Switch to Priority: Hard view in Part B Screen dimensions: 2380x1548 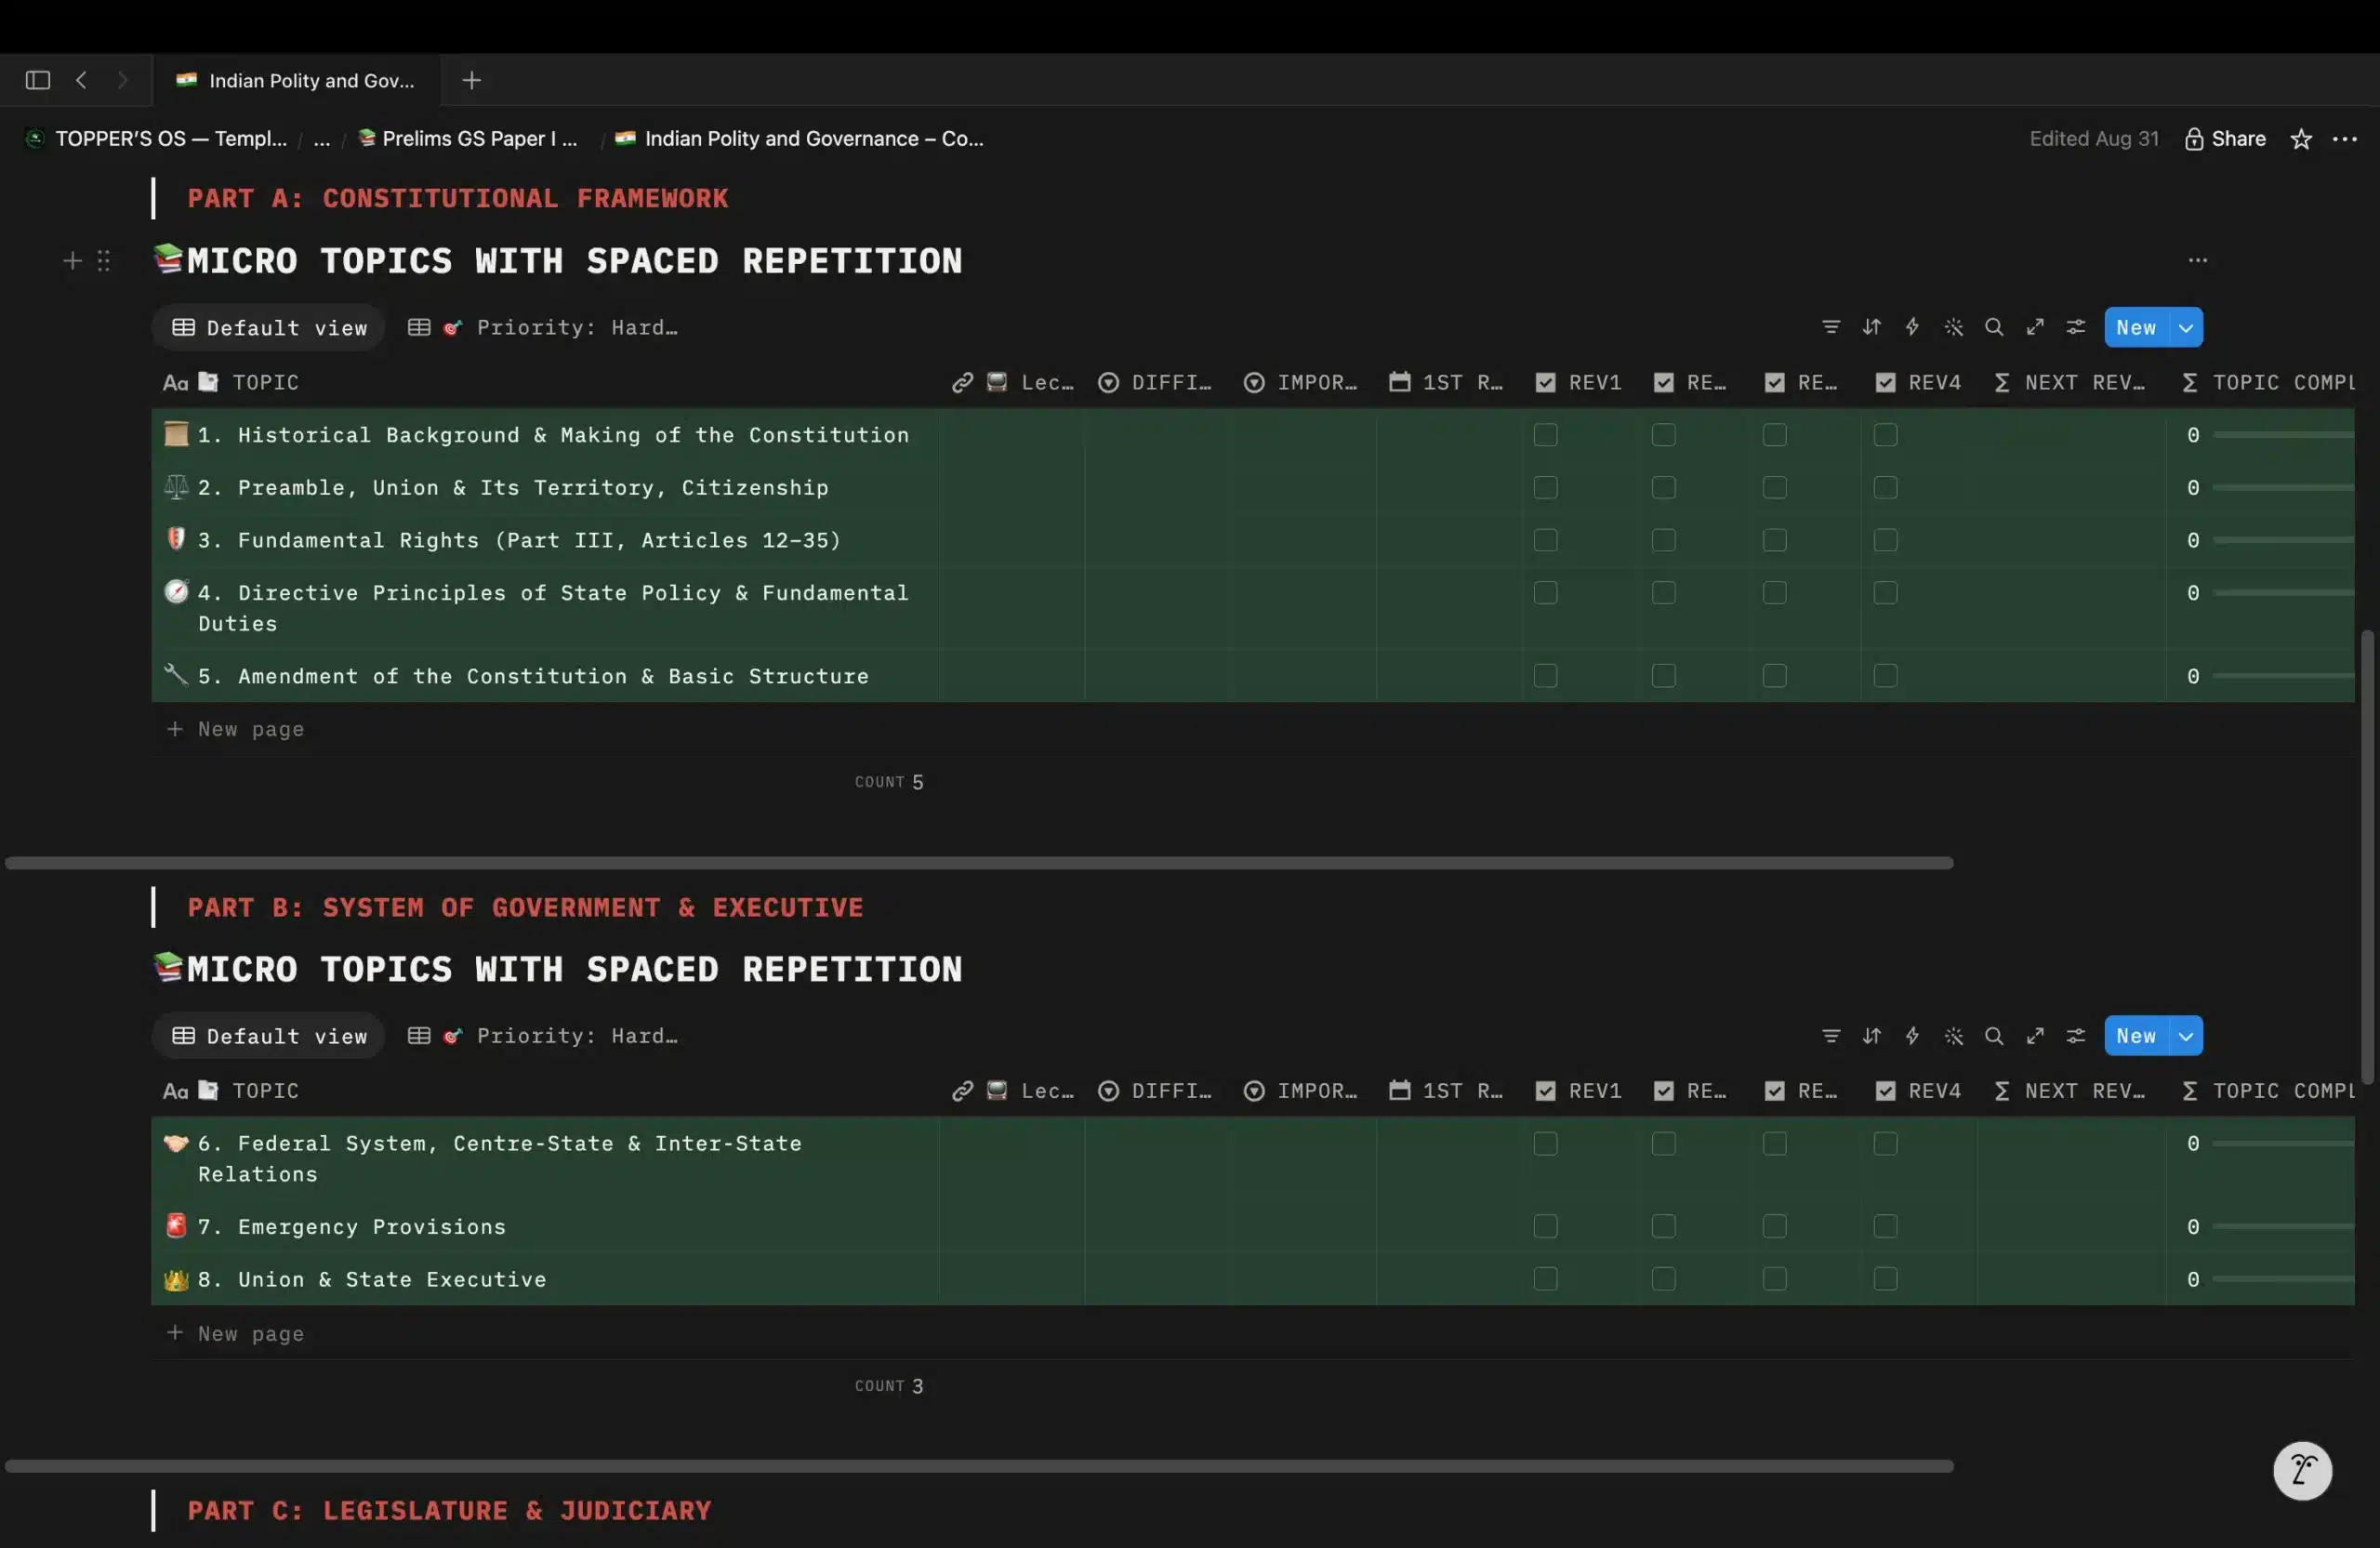pos(544,1036)
